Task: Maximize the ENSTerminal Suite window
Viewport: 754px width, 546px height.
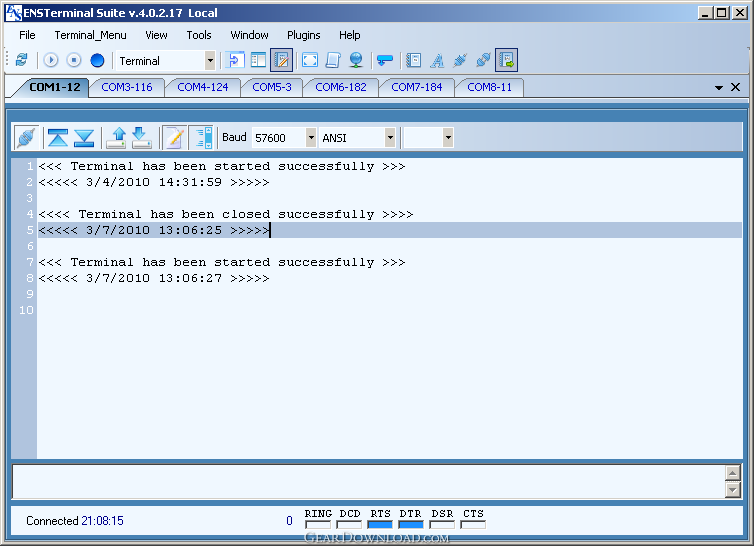Action: point(721,13)
